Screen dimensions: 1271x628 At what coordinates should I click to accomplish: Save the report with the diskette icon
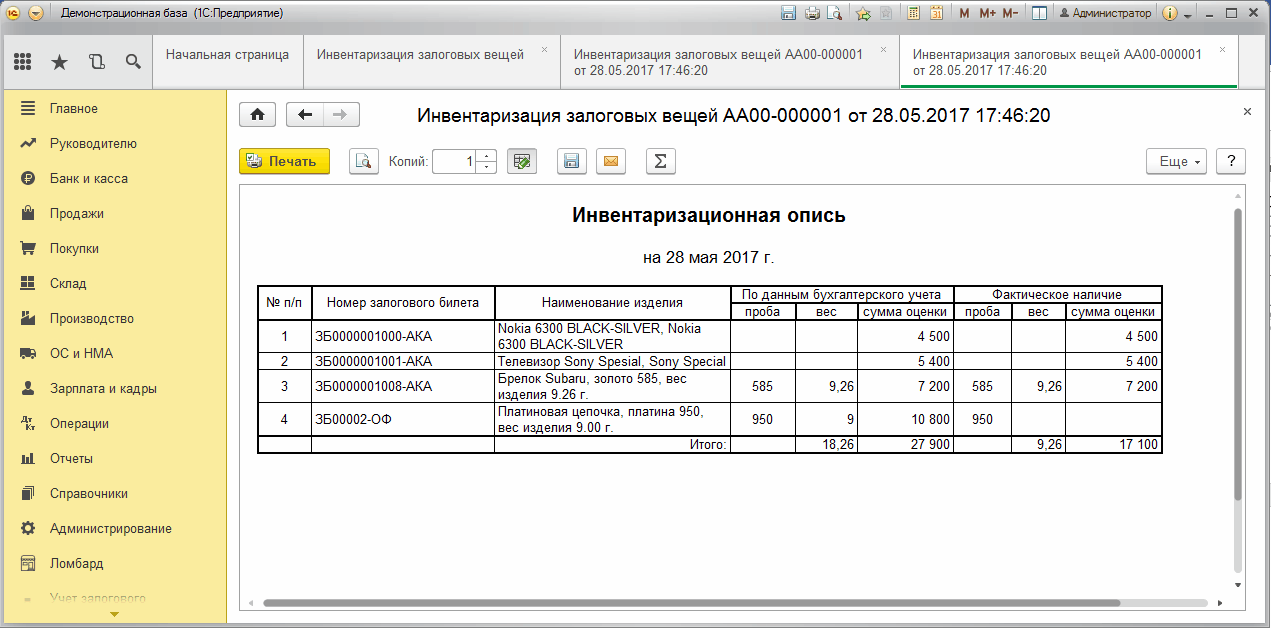[572, 161]
